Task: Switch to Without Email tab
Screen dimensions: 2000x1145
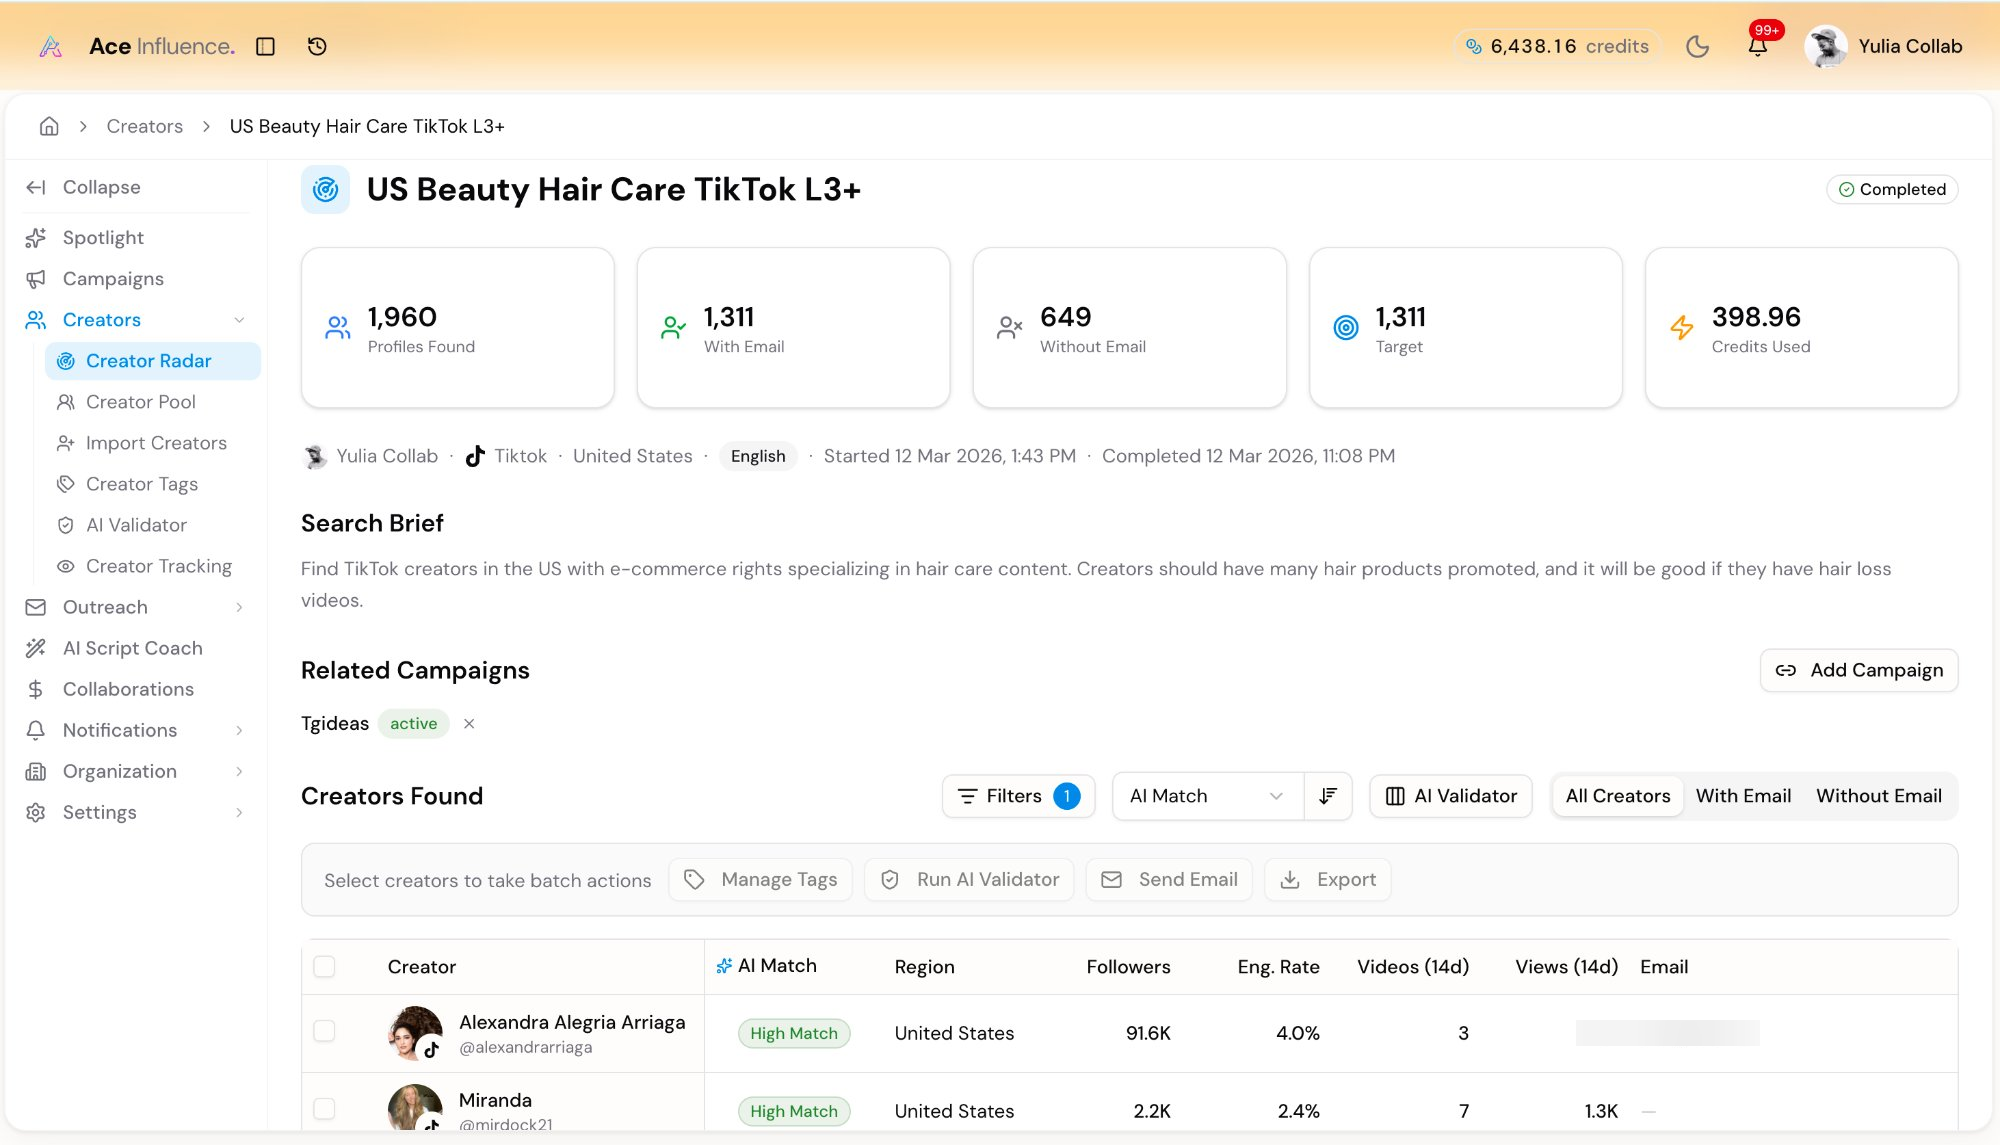Action: tap(1878, 796)
